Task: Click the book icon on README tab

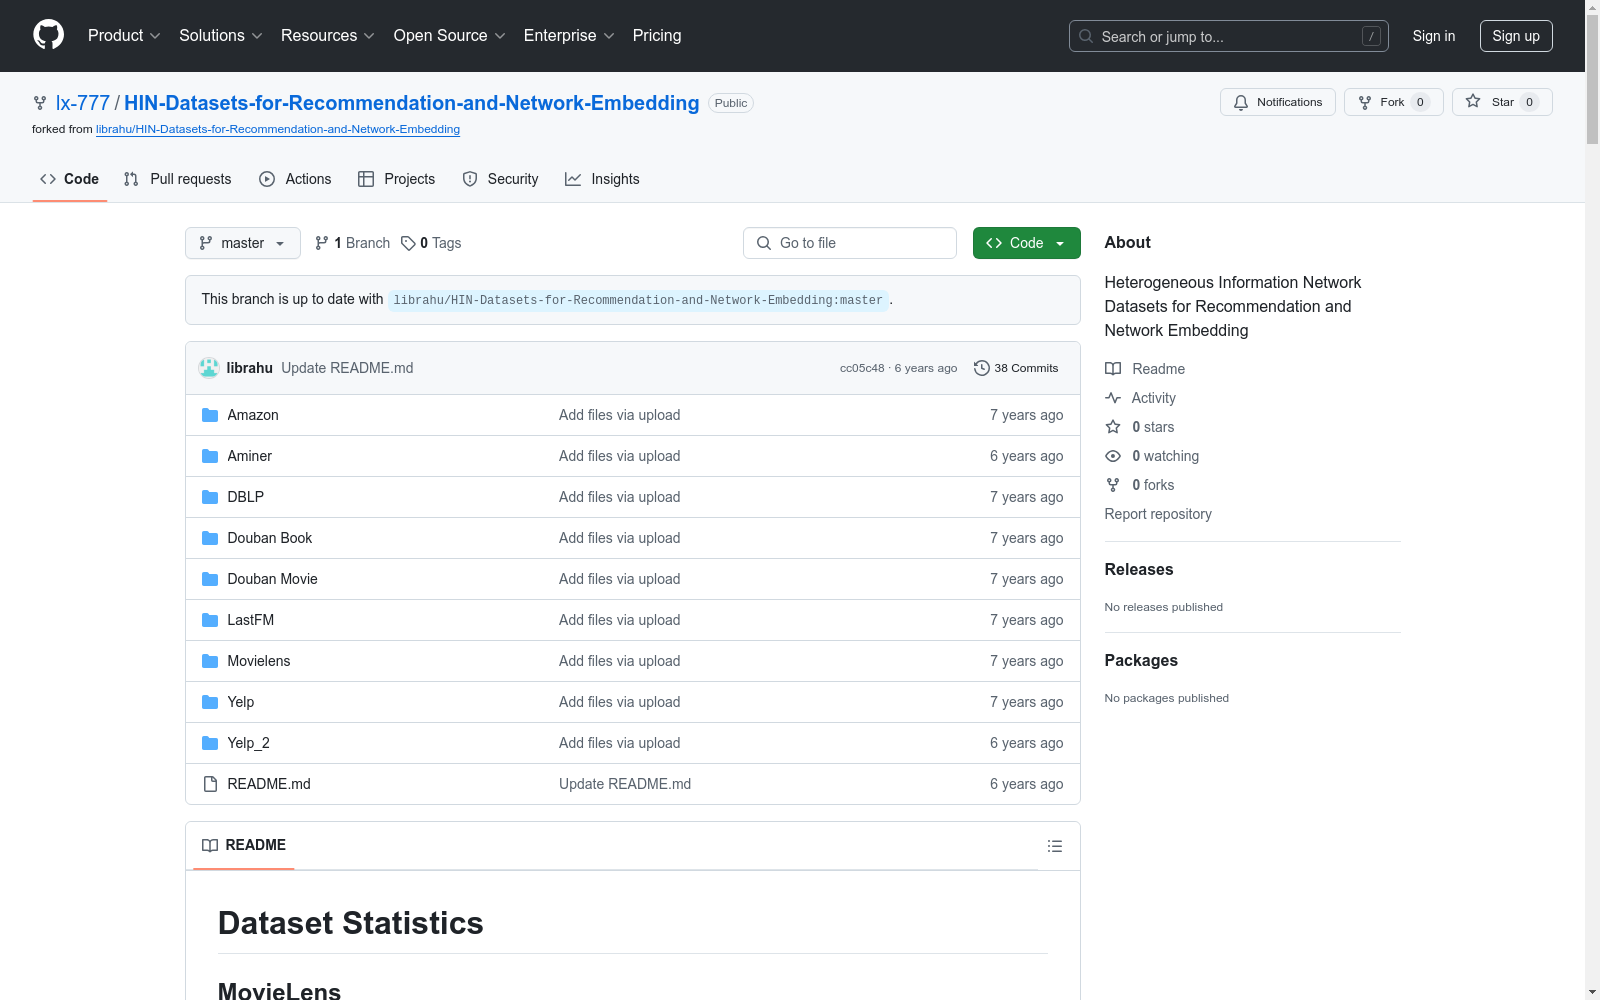Action: point(210,845)
